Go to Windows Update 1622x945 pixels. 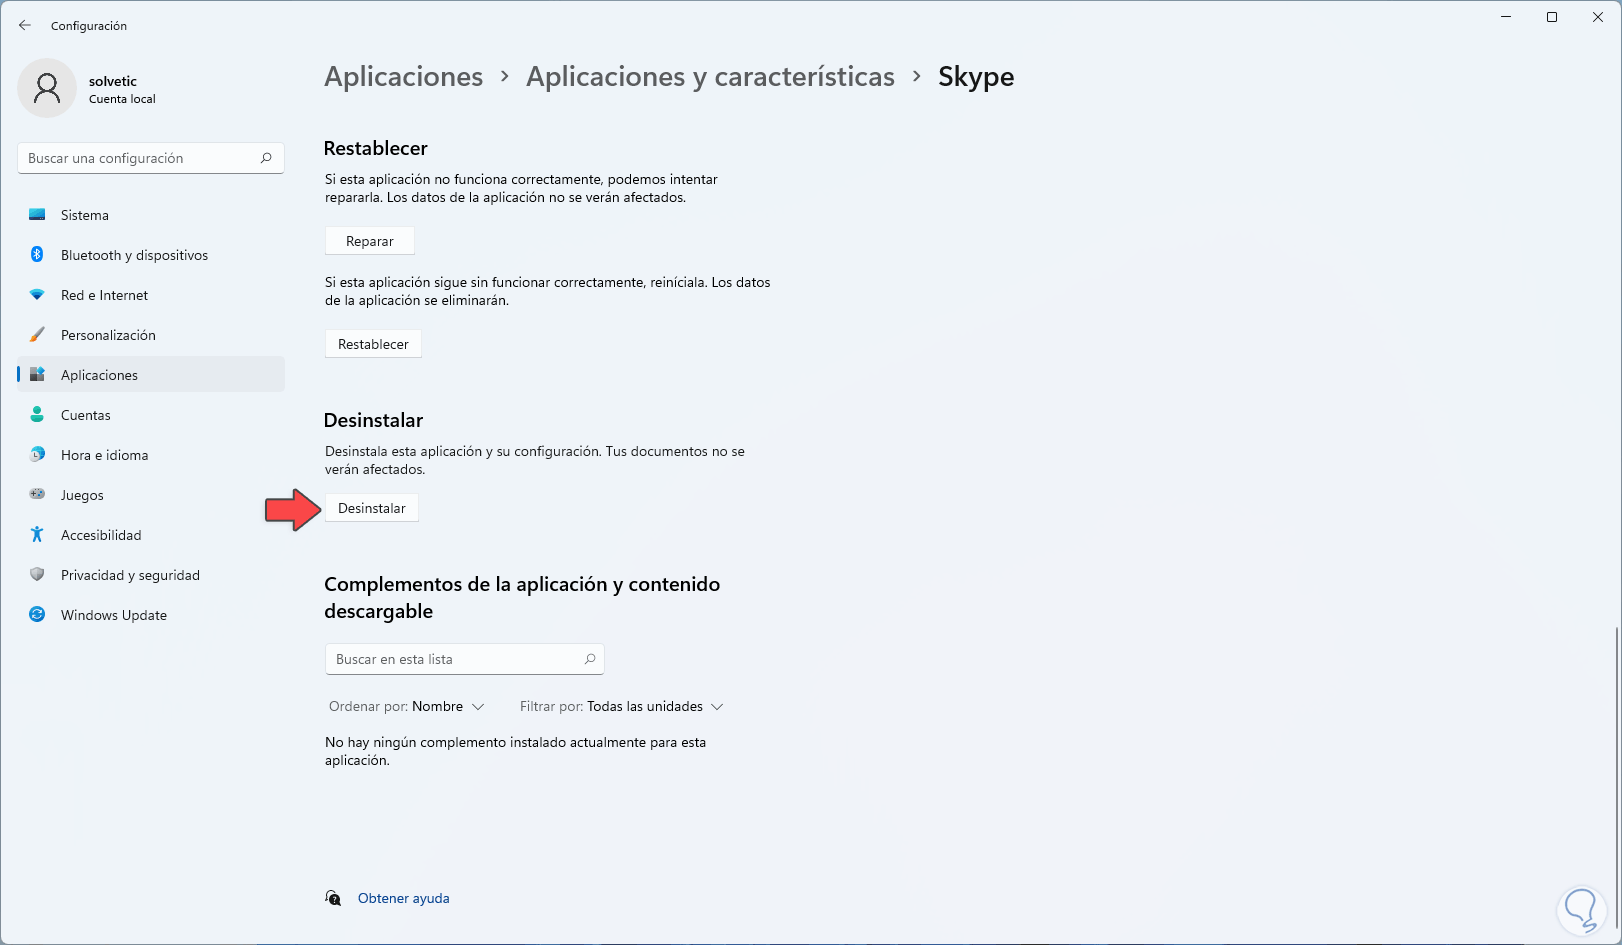pyautogui.click(x=151, y=615)
